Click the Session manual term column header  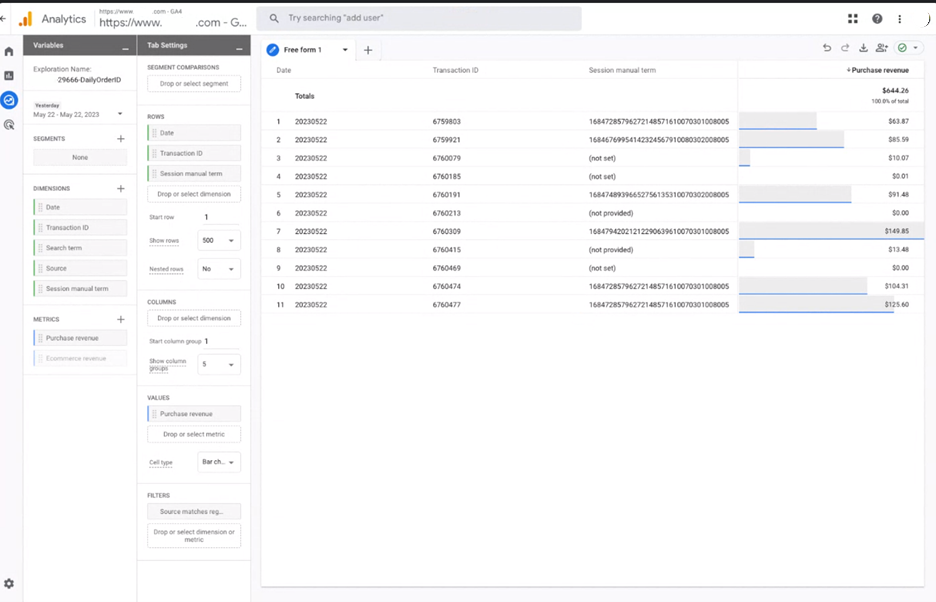622,70
